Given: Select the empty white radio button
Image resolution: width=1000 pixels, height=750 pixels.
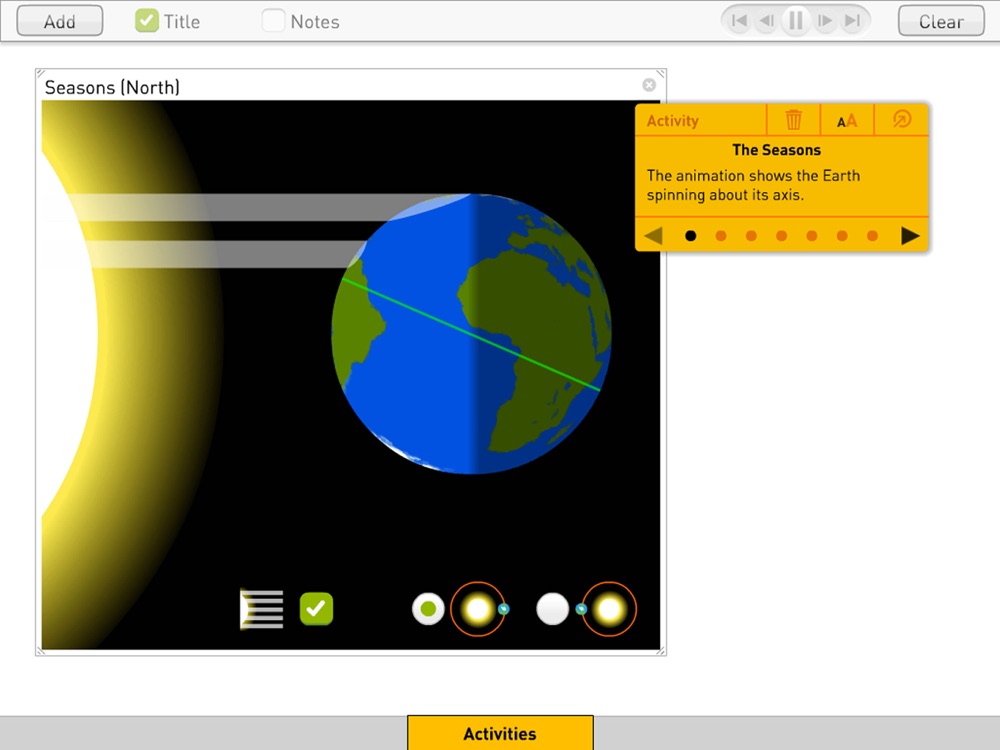Looking at the screenshot, I should [x=552, y=609].
